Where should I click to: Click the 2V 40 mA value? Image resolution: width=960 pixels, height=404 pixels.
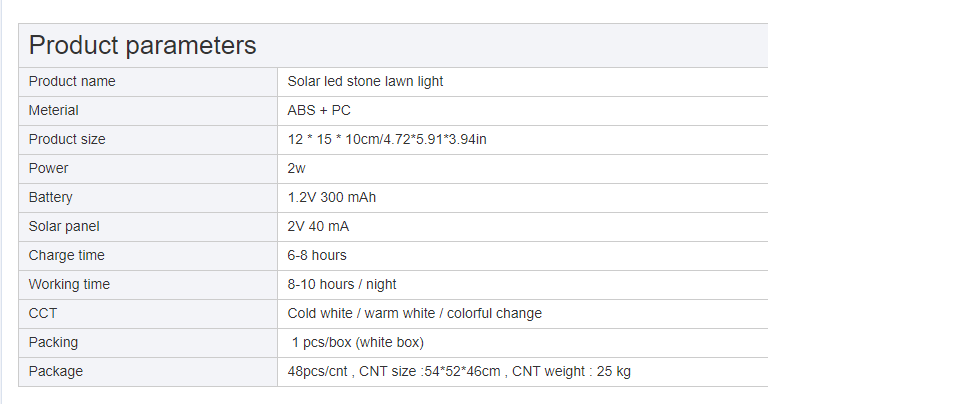318,226
